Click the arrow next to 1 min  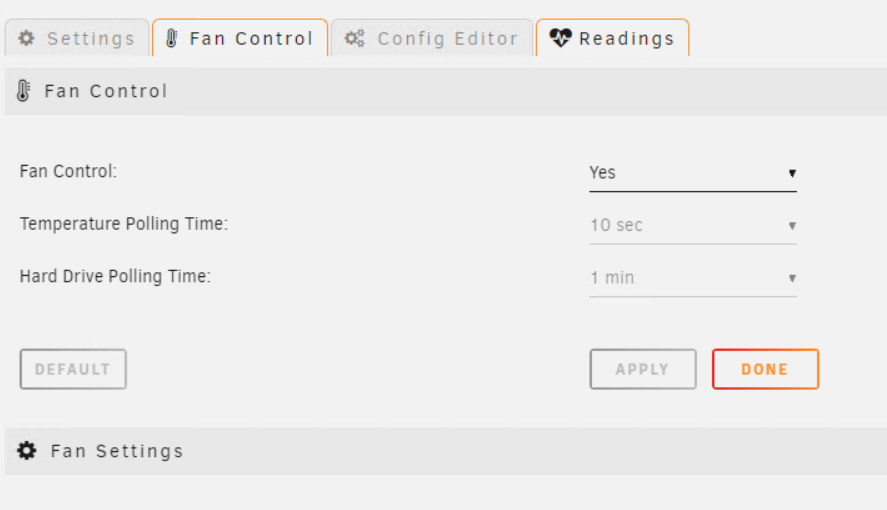[x=792, y=278]
